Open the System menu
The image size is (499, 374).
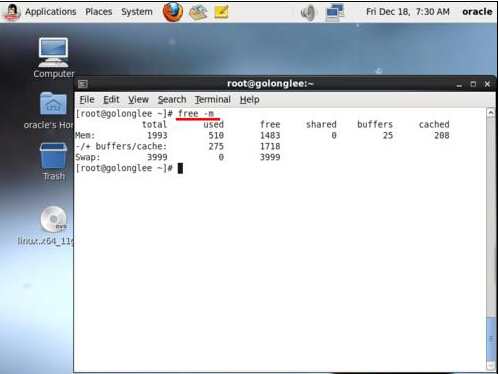[x=137, y=12]
